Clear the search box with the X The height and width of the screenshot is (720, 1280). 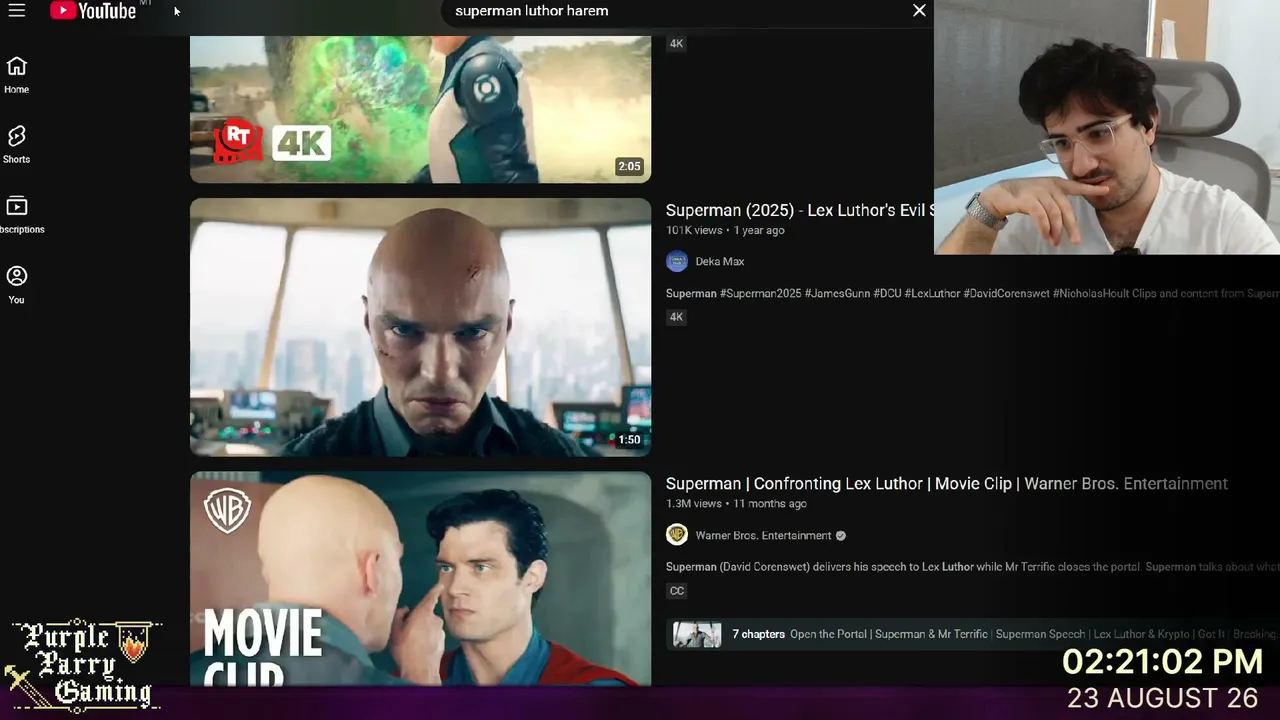pos(919,11)
